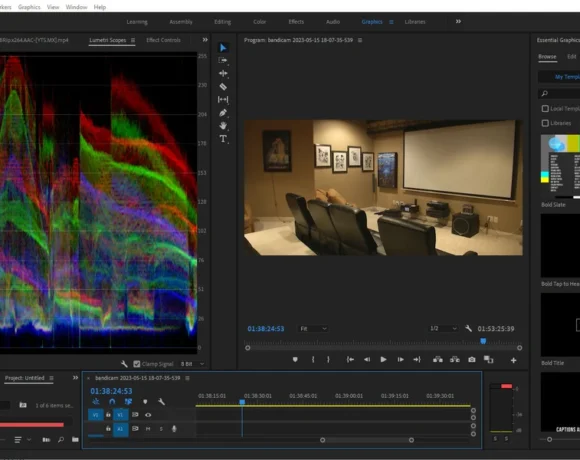
Task: Click the Lift button
Action: (x=438, y=359)
